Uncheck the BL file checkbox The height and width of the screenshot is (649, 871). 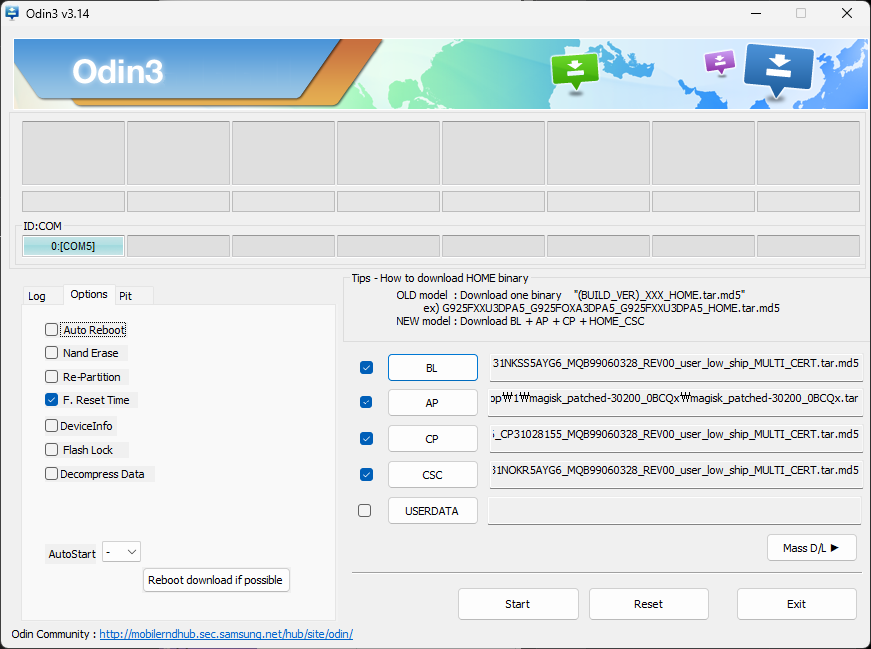366,367
